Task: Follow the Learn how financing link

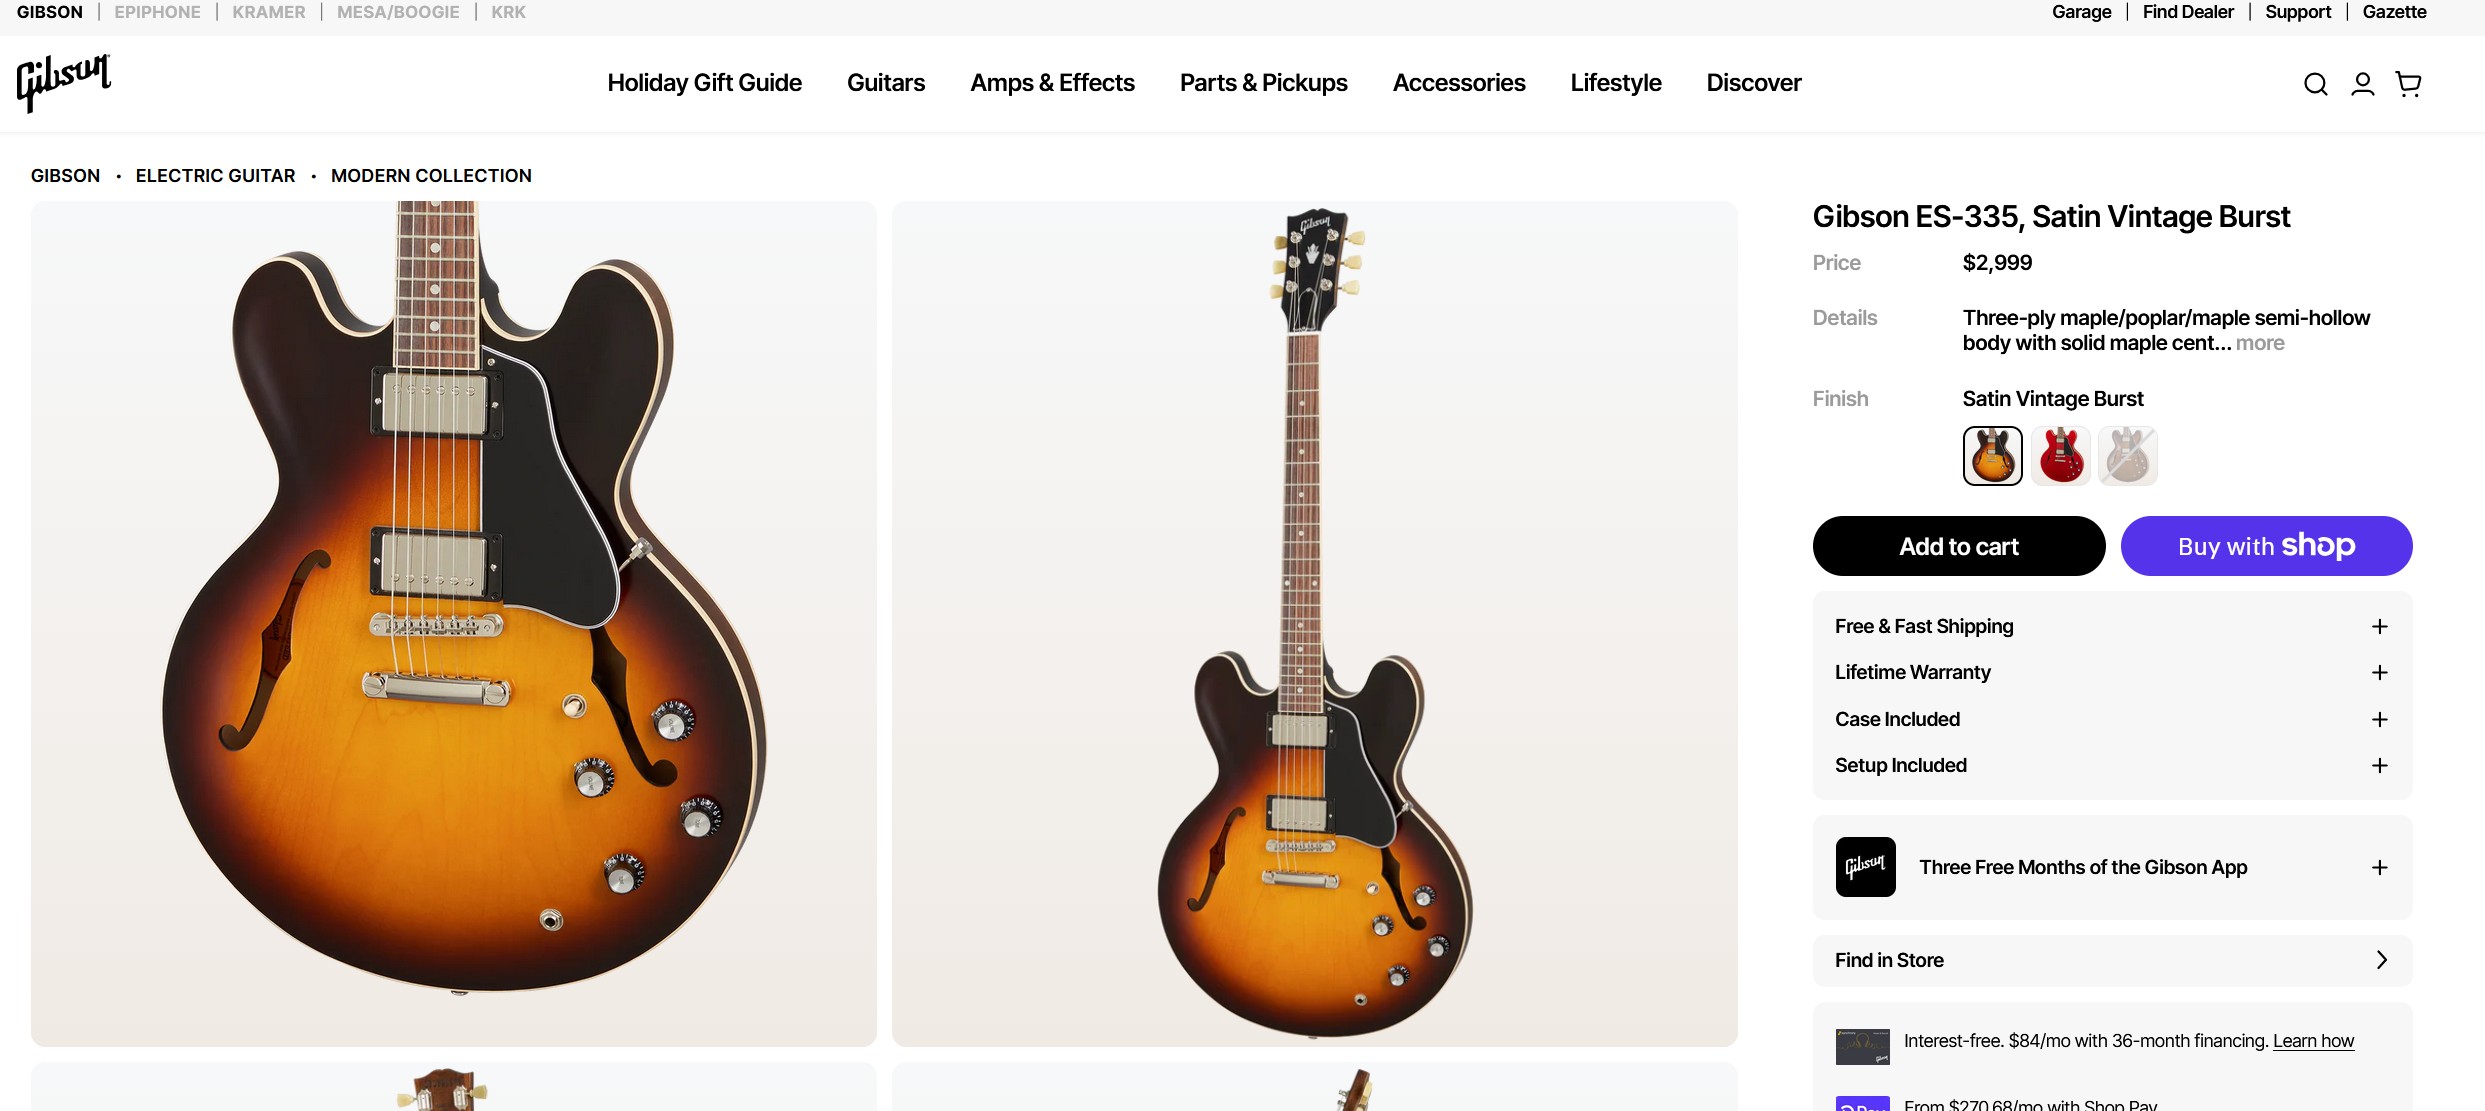Action: [x=2313, y=1041]
